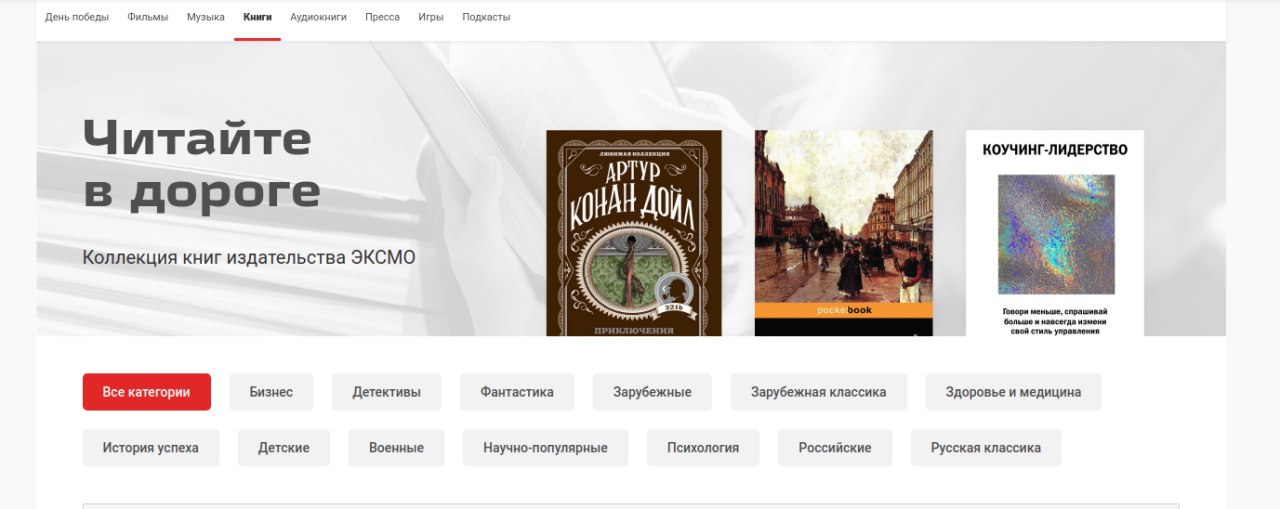Open the pocketbook street painting cover
The image size is (1280, 509).
(844, 233)
